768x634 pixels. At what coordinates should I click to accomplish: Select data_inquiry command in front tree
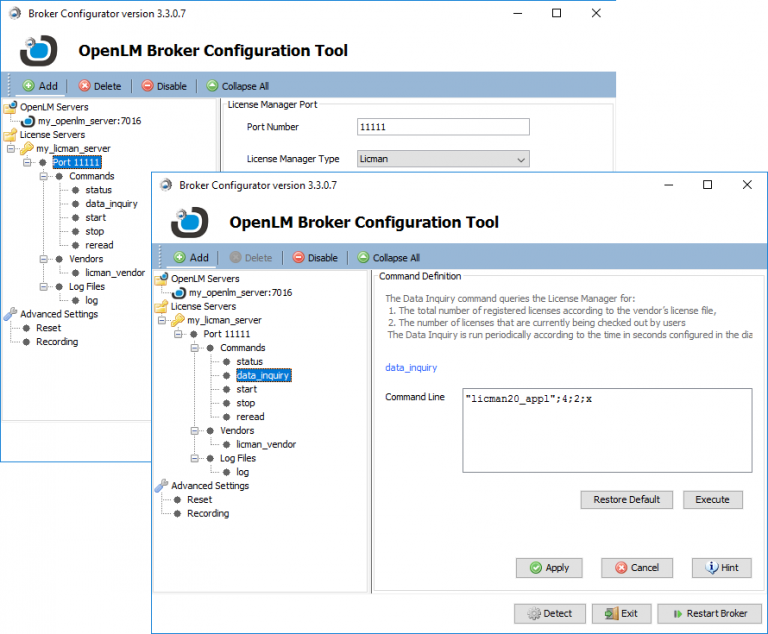click(263, 376)
